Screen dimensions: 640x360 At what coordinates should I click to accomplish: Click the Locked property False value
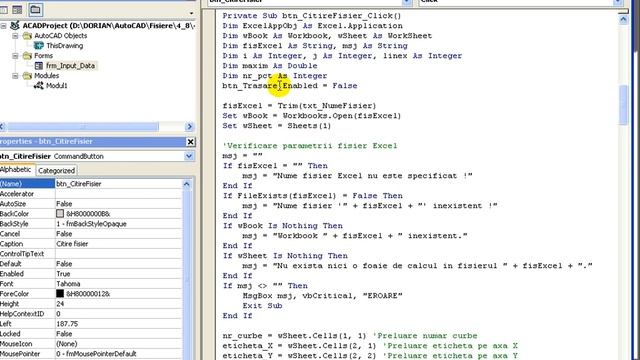64,334
